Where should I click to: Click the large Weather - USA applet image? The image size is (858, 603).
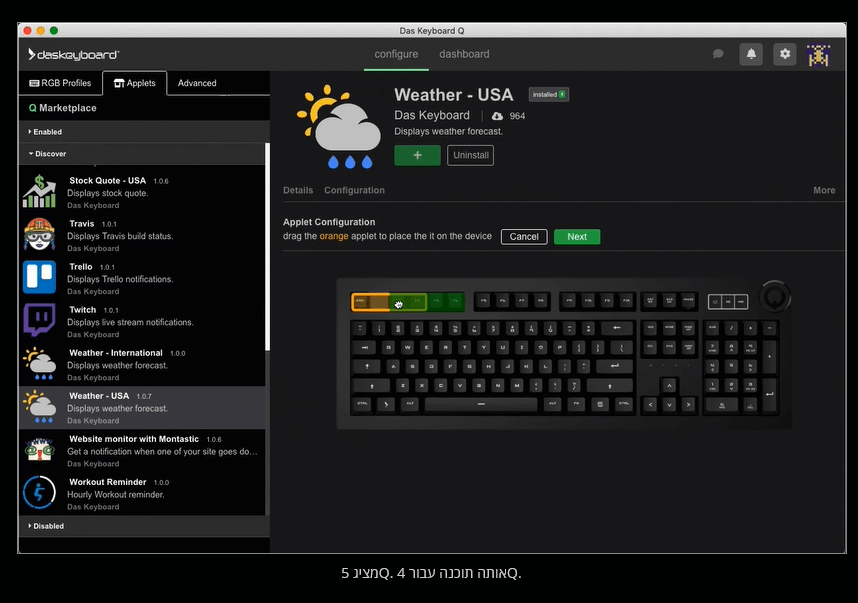click(339, 126)
